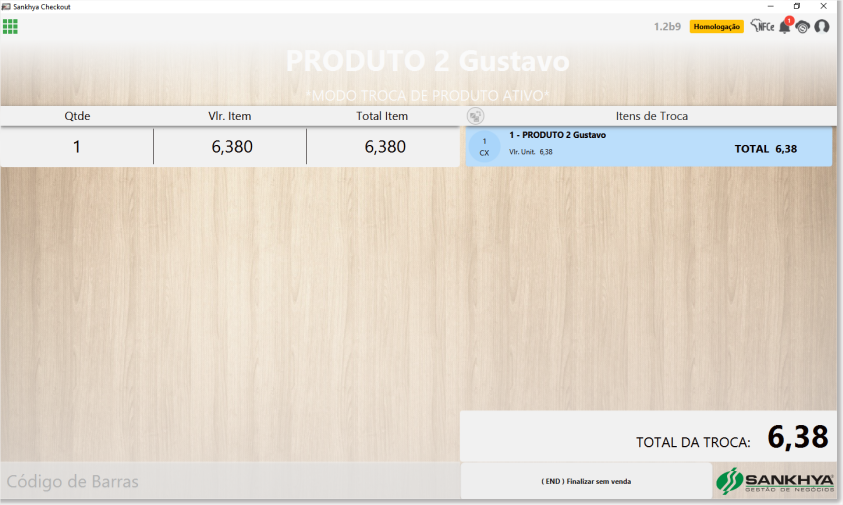
Task: Click the Vlr. Unit. 6,38 text
Action: [x=531, y=152]
